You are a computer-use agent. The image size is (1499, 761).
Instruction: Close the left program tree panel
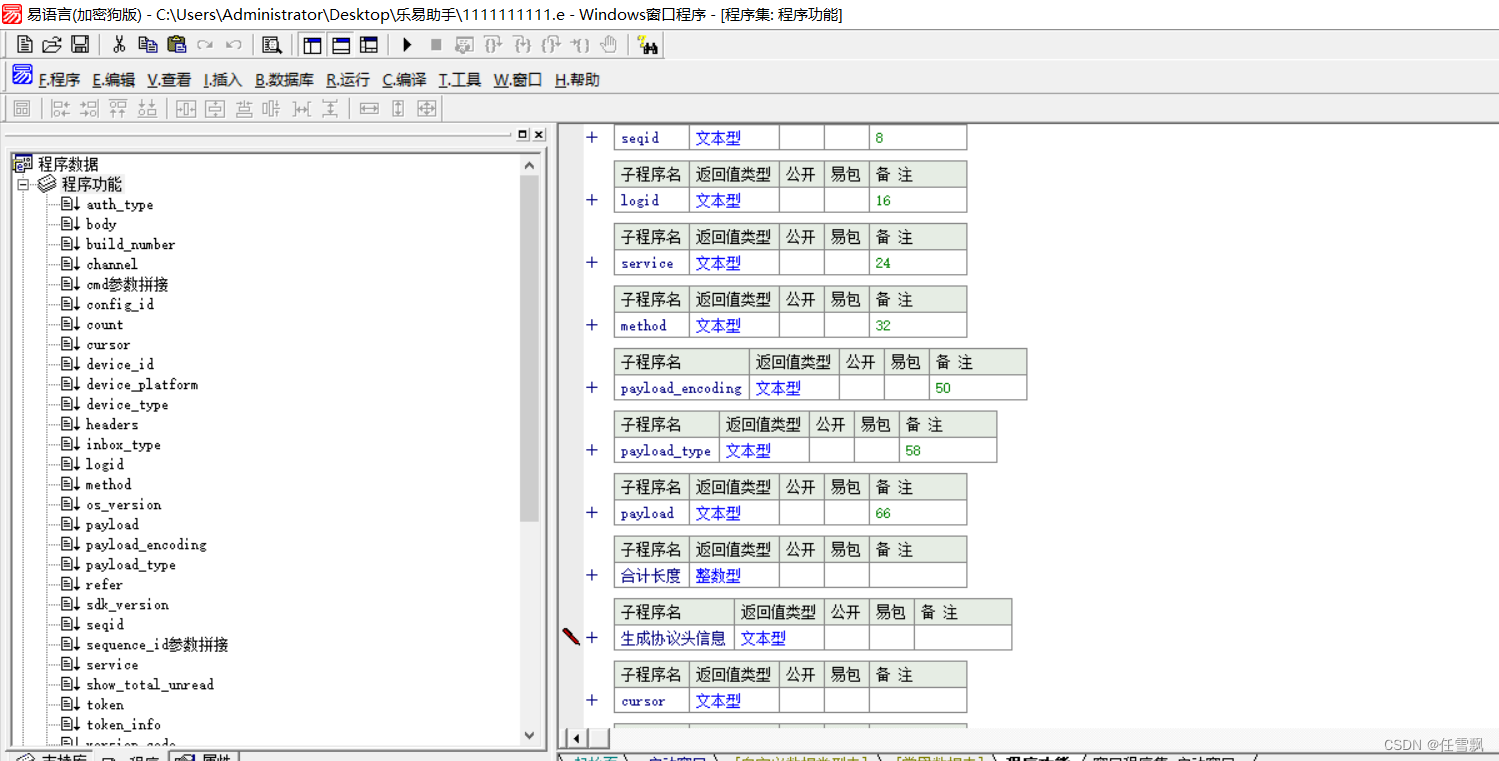(539, 134)
